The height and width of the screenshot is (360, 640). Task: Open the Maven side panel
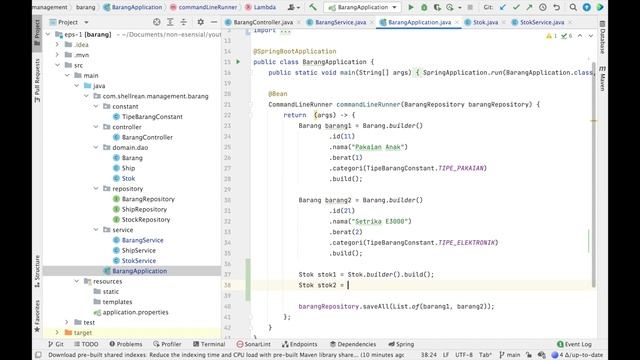[x=602, y=78]
